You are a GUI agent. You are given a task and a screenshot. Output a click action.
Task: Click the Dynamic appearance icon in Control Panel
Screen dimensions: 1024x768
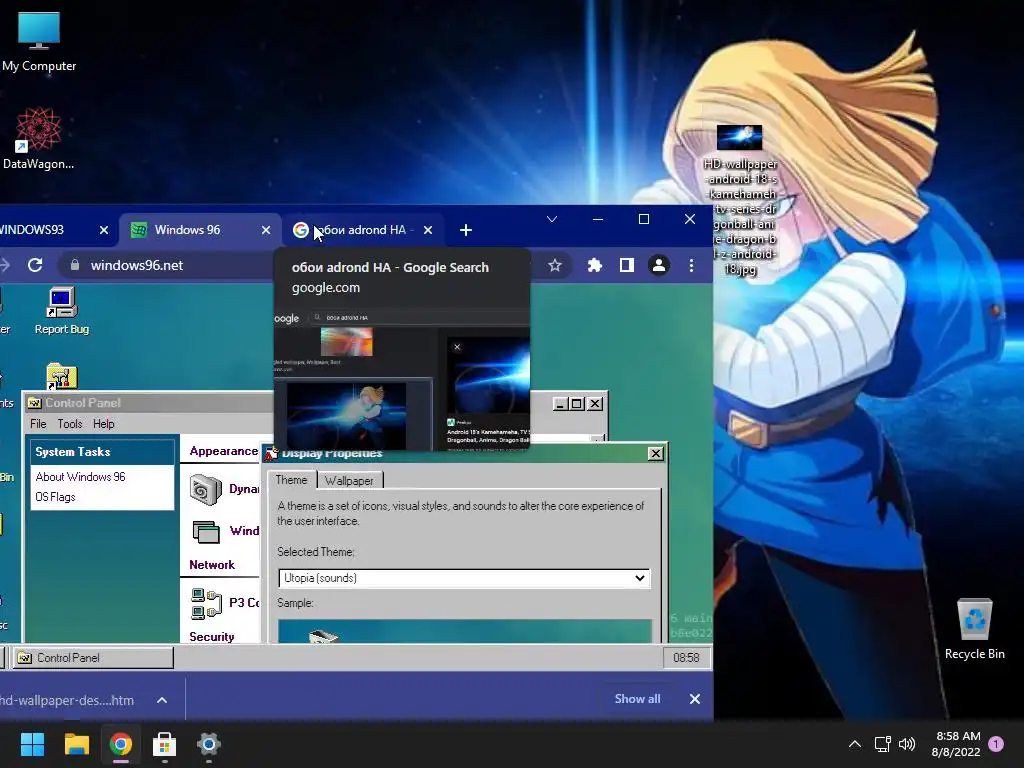(x=205, y=489)
